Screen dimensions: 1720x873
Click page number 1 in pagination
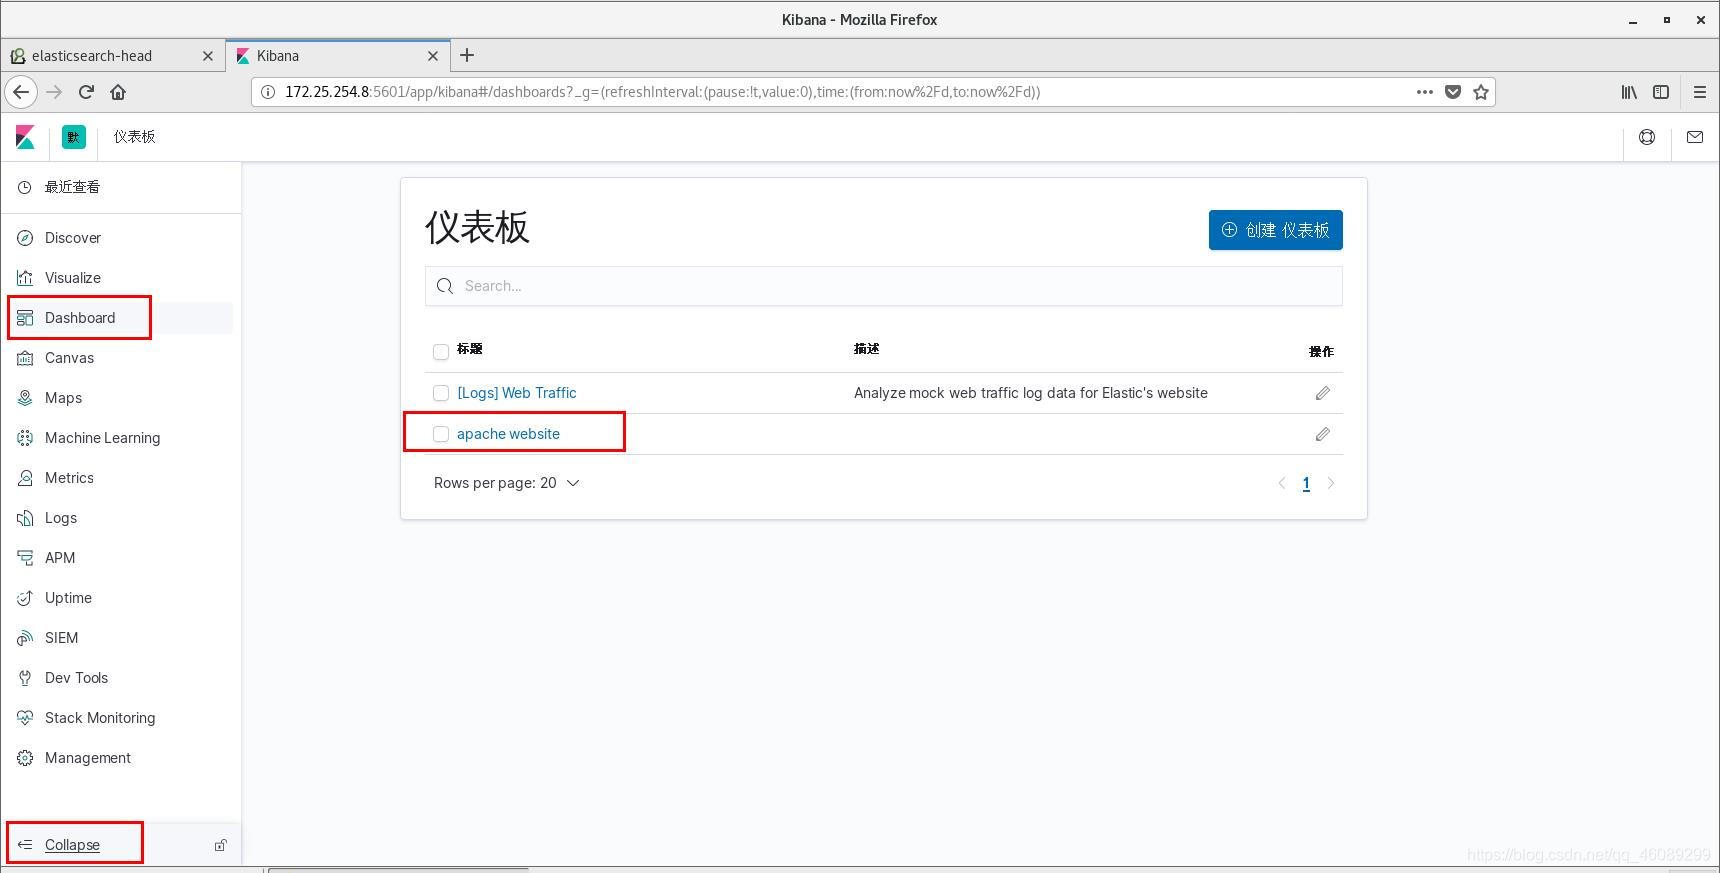(x=1306, y=484)
